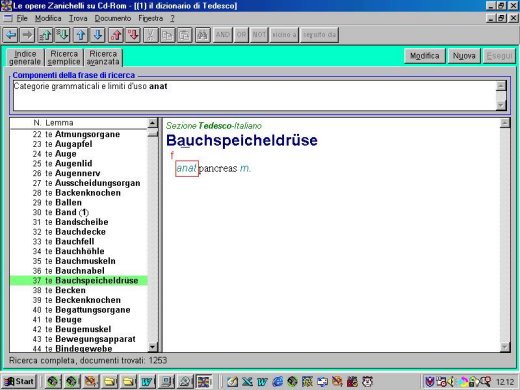
Task: Click the highlighted anat label in entry
Action: click(187, 168)
